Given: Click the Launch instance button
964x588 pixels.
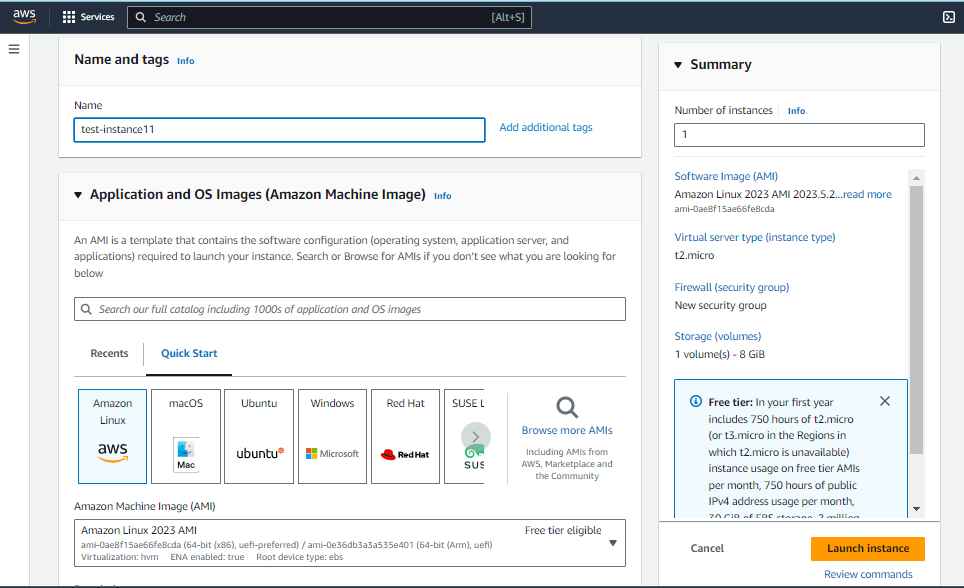Looking at the screenshot, I should point(866,548).
